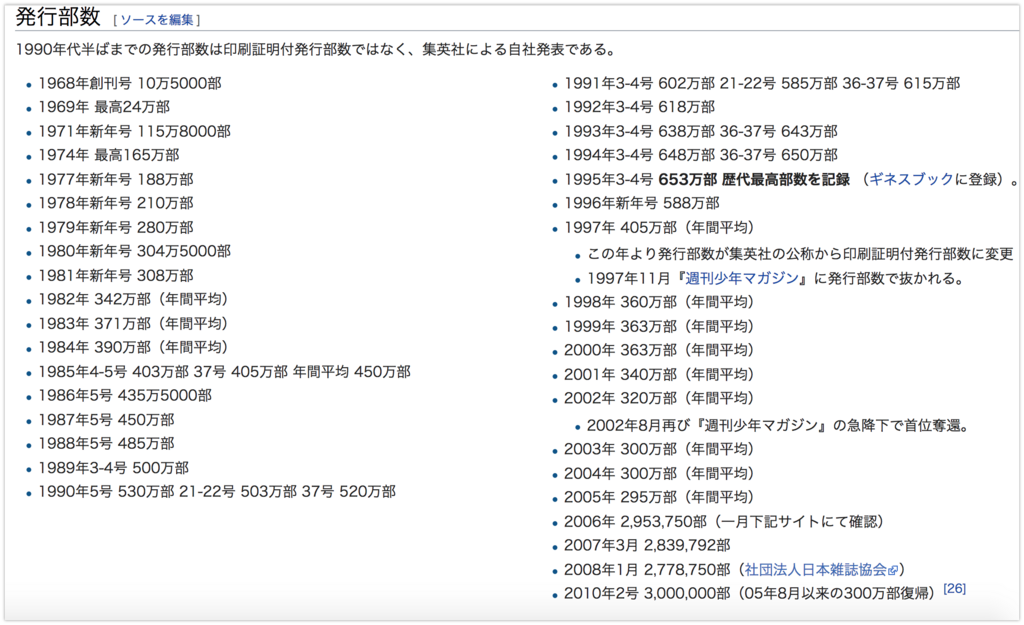Select the 1991年3-4号 602万部 entry
Screen dimensions: 1024x625
(762, 84)
